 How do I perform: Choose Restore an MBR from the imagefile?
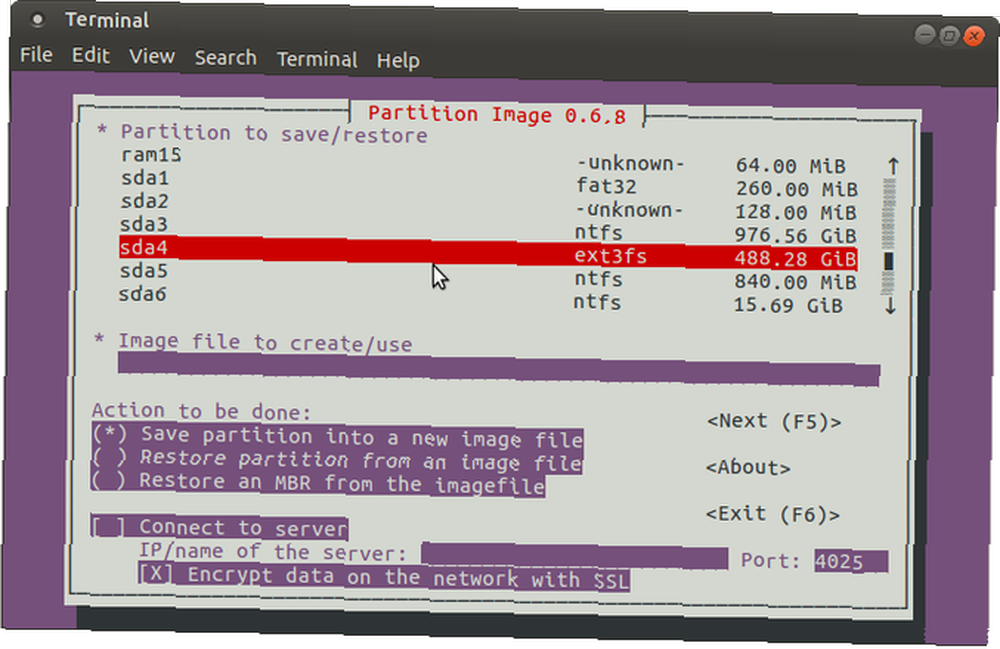pyautogui.click(x=318, y=483)
